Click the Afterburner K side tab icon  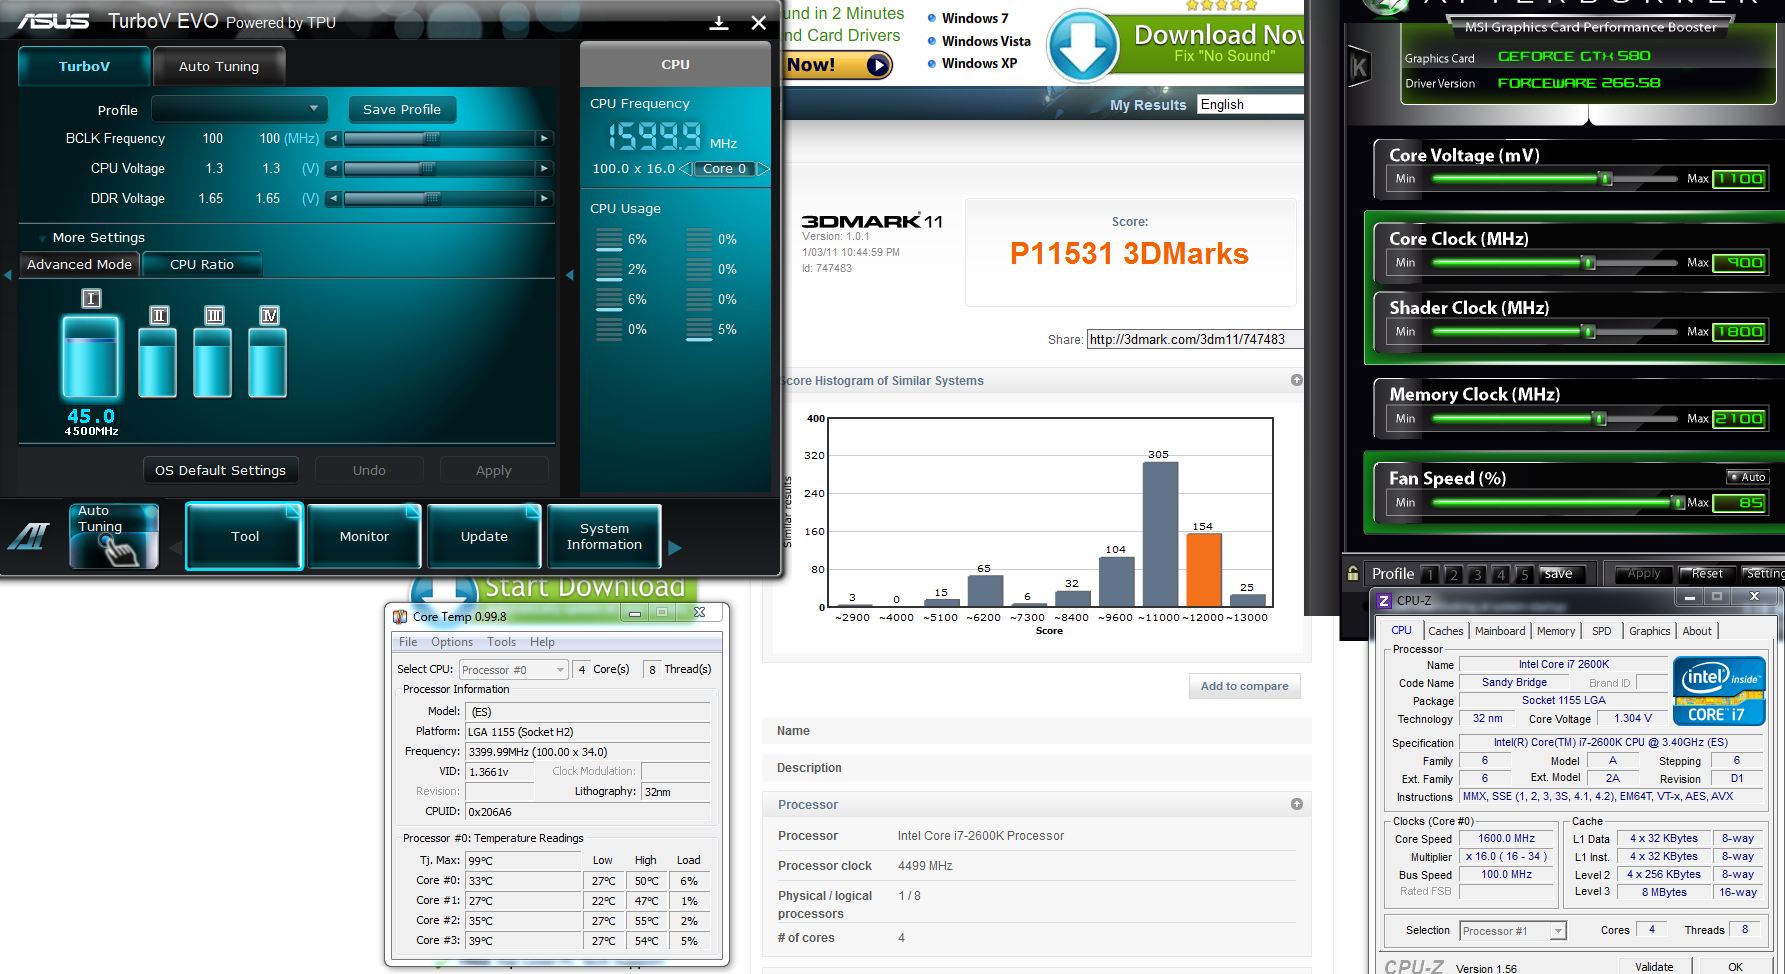(x=1359, y=67)
